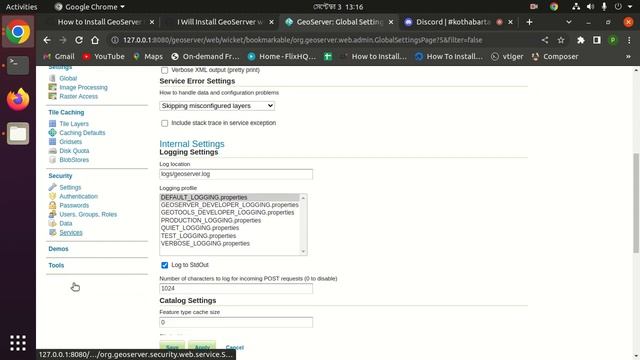Open a new Chrome tab
The image size is (640, 360).
click(x=529, y=22)
